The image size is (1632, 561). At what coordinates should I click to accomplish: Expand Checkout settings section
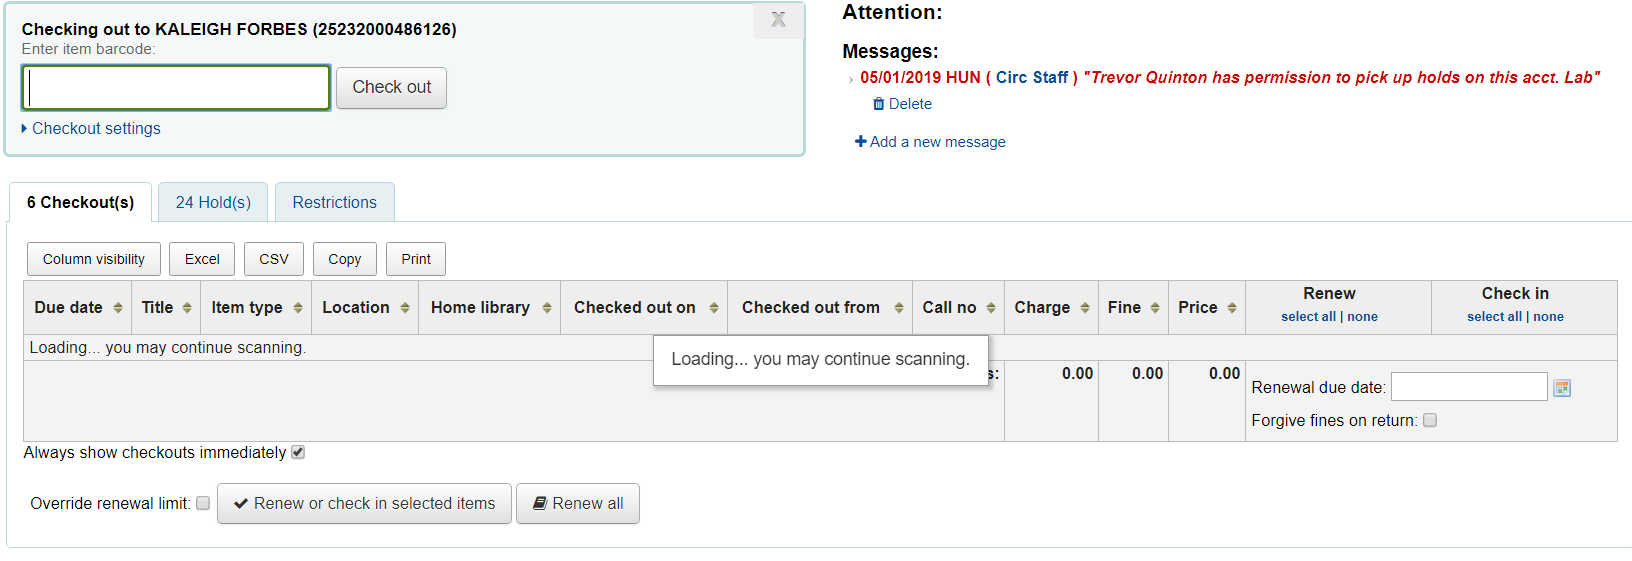[95, 129]
